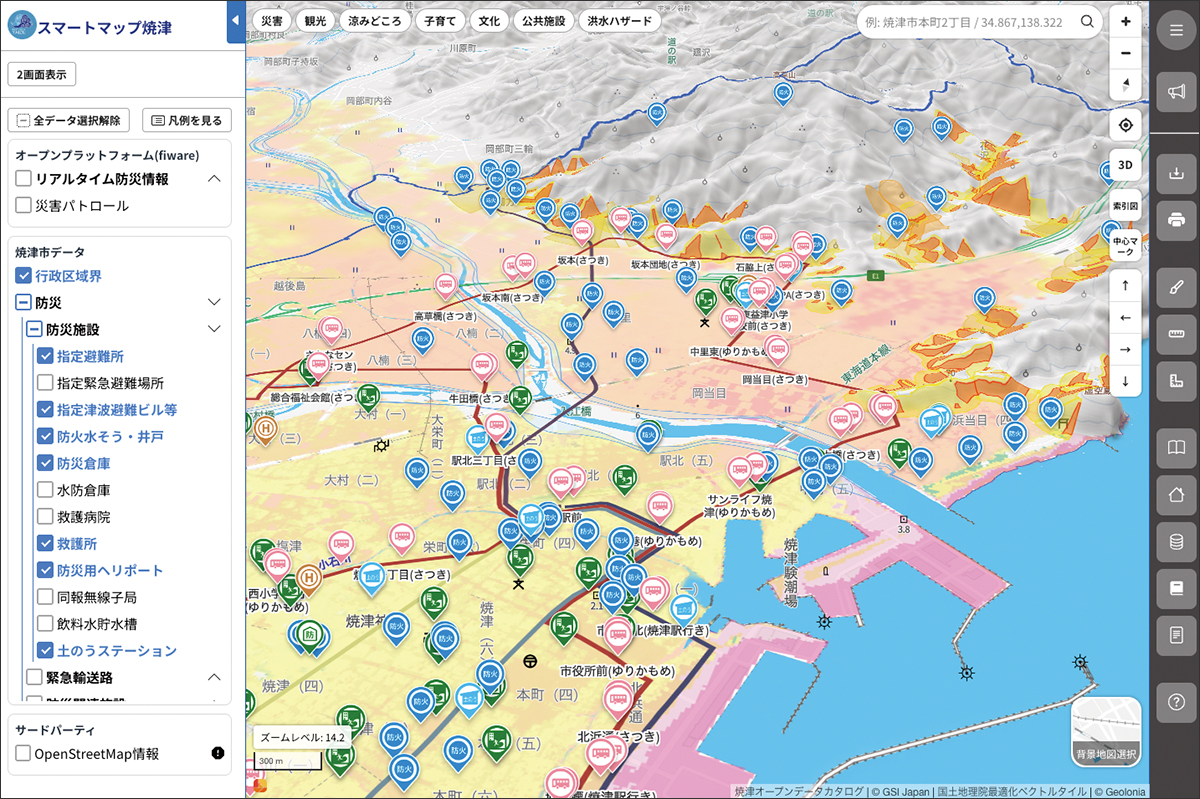Reset map bearing with compass button
Image resolution: width=1200 pixels, height=799 pixels.
(1126, 84)
